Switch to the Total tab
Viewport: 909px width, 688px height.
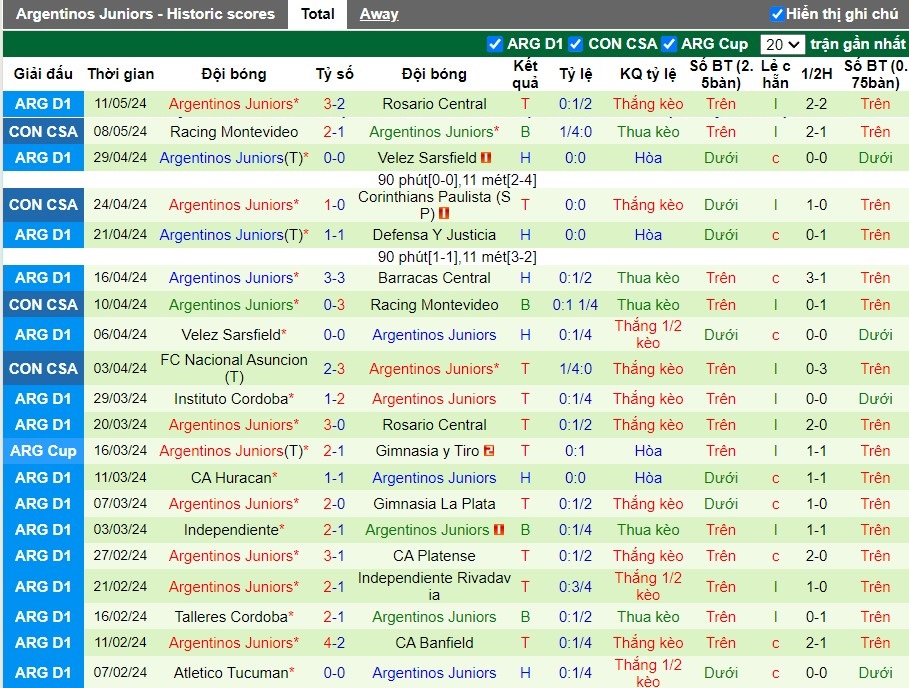click(x=318, y=14)
